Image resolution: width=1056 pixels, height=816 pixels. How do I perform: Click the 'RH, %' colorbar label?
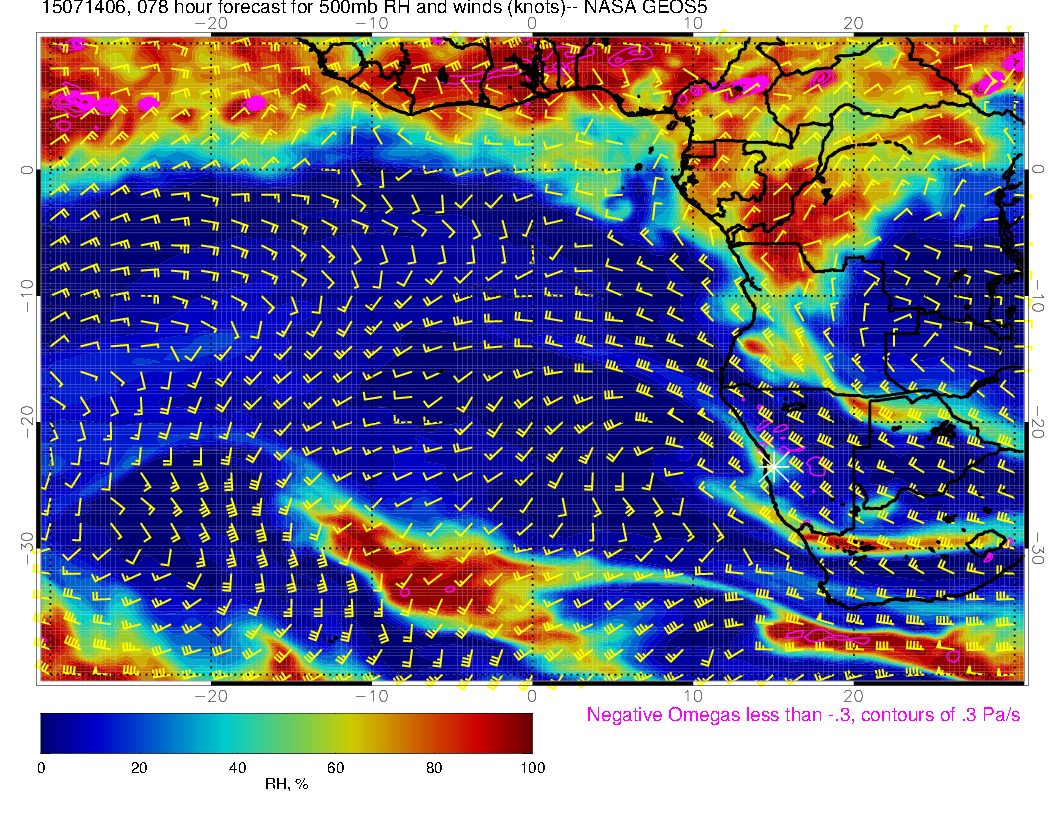286,784
